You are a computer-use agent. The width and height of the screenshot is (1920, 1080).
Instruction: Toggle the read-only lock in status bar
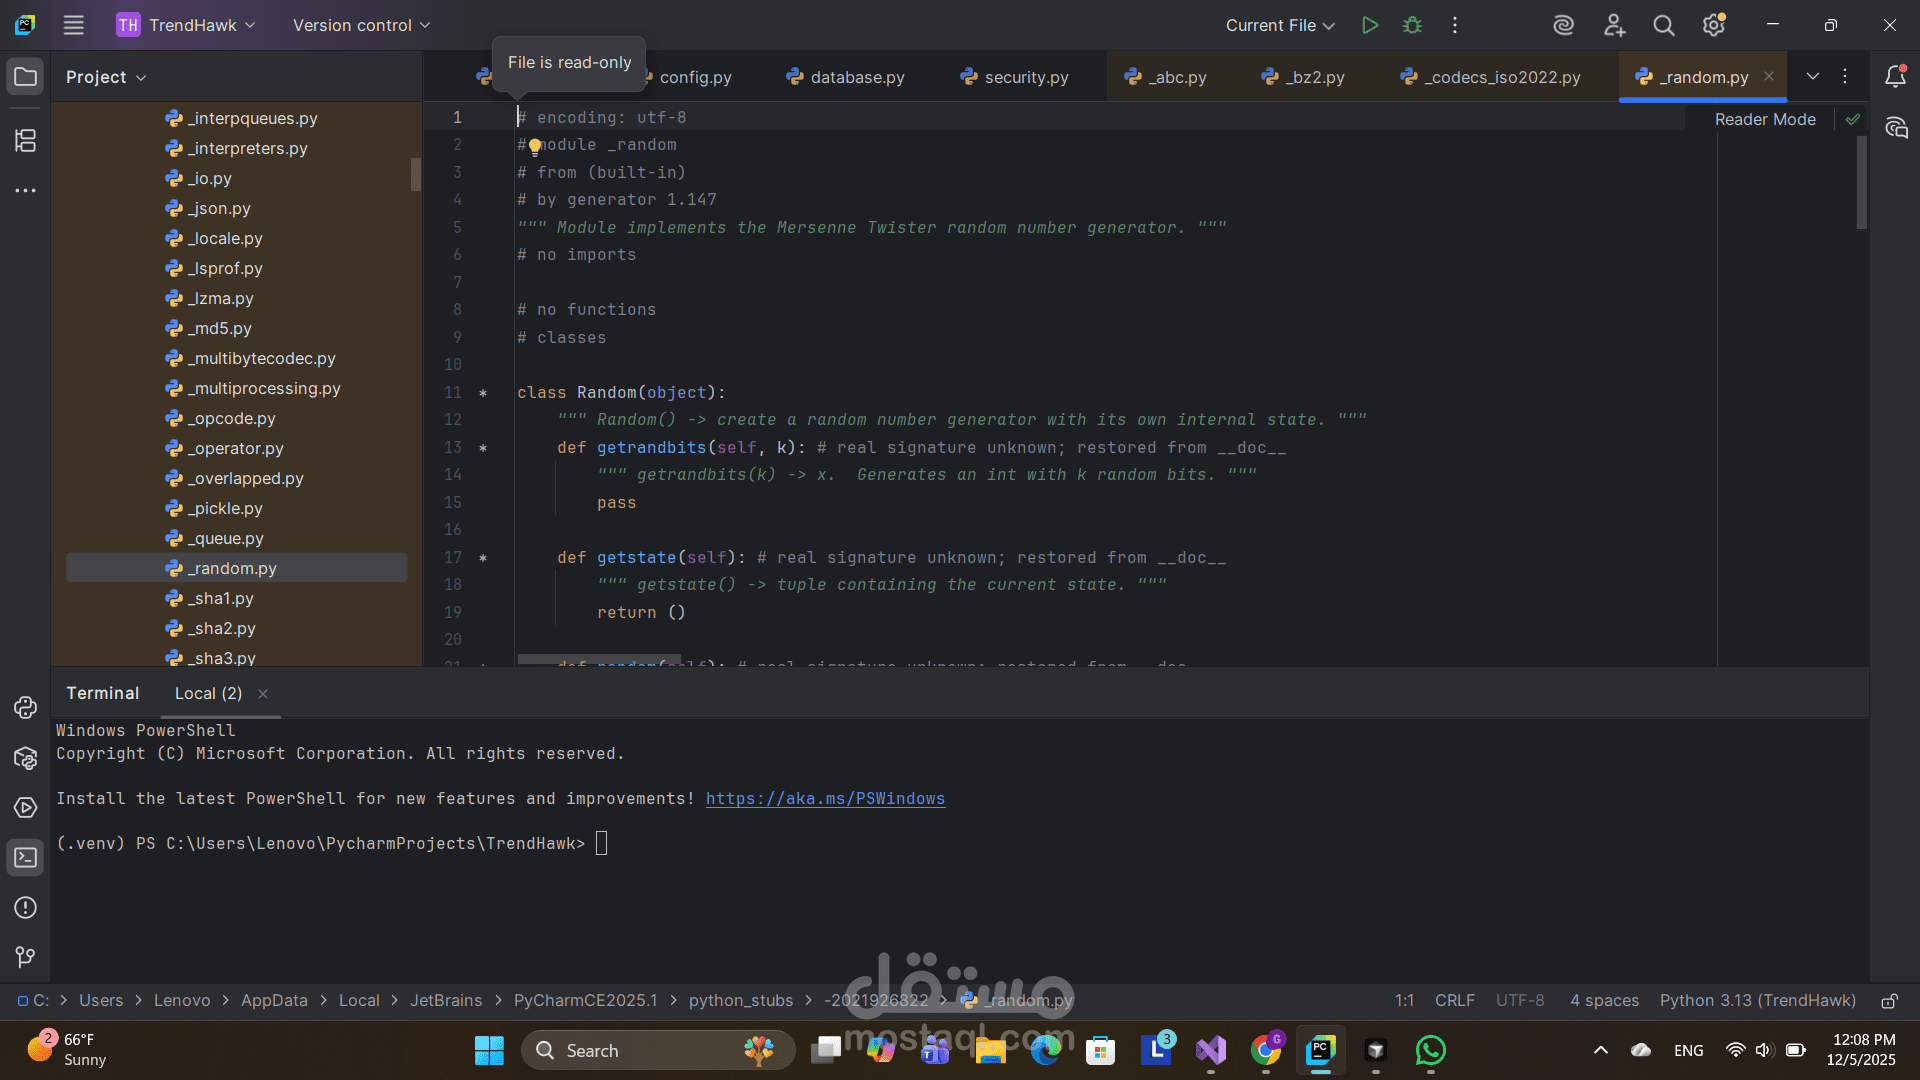coord(1889,1001)
